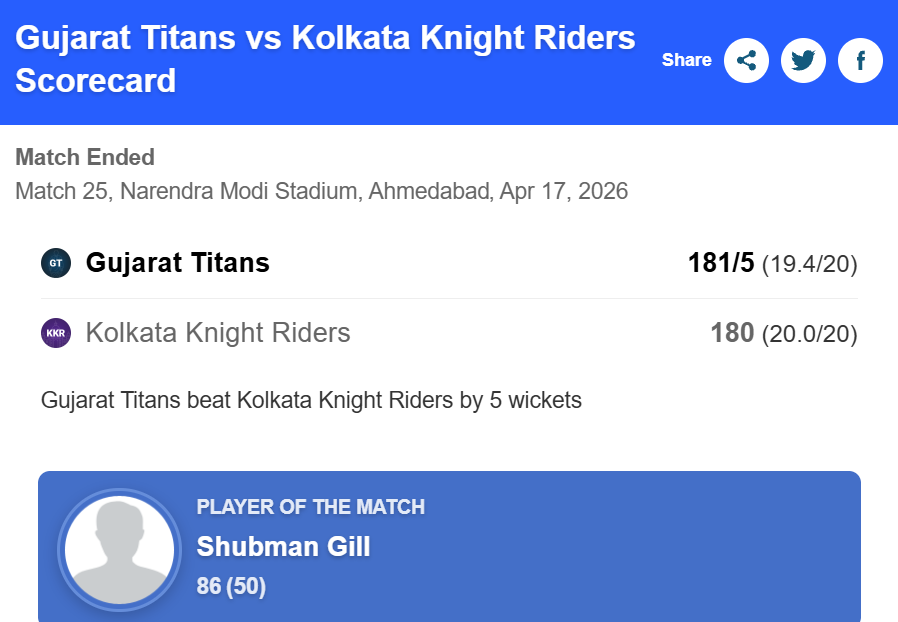Share the scorecard on Facebook
The width and height of the screenshot is (898, 622).
tap(860, 60)
